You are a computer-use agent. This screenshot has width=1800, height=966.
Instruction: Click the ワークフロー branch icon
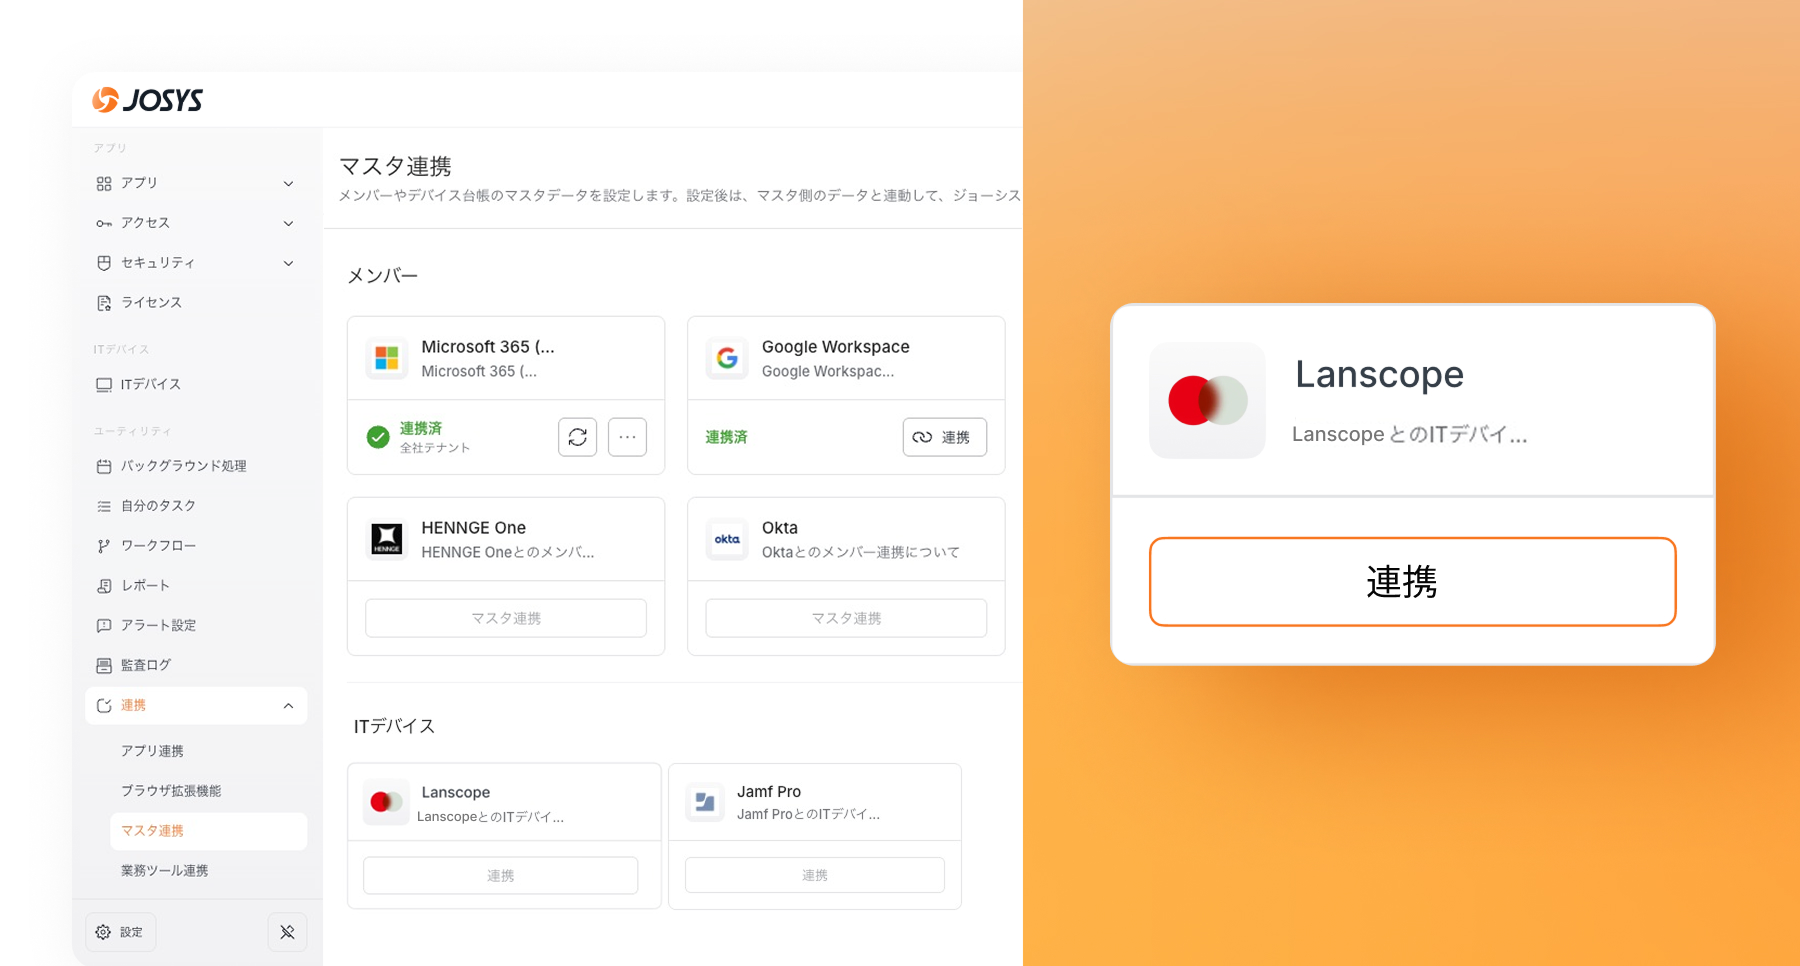click(104, 546)
